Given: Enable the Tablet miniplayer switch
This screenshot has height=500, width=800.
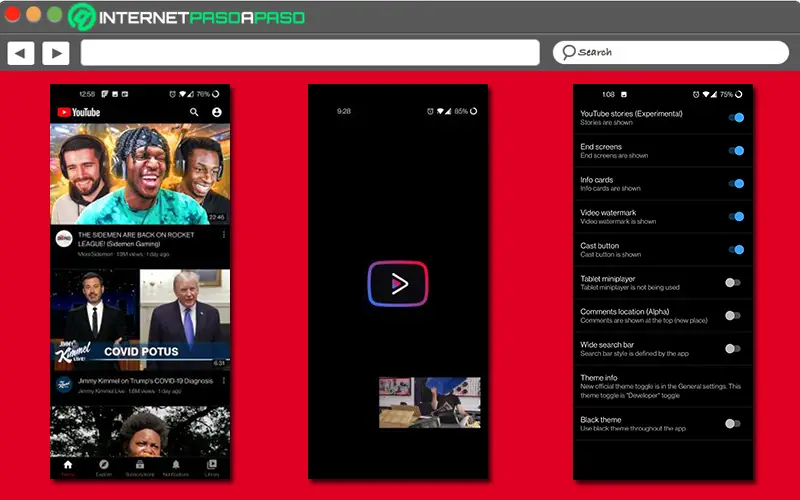Looking at the screenshot, I should tap(733, 283).
